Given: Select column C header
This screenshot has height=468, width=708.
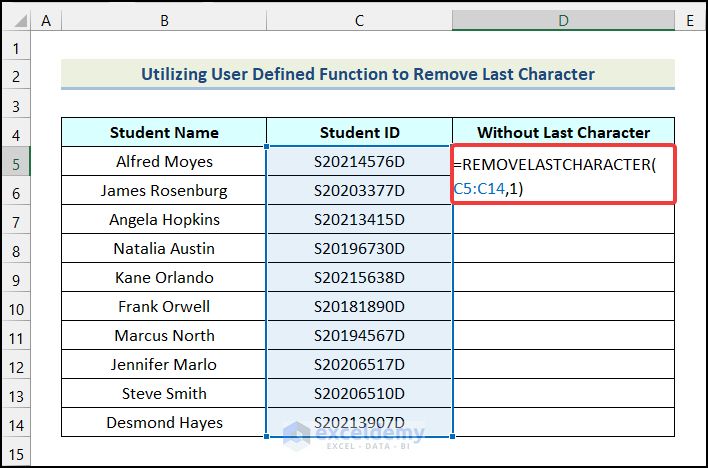Looking at the screenshot, I should coord(359,20).
